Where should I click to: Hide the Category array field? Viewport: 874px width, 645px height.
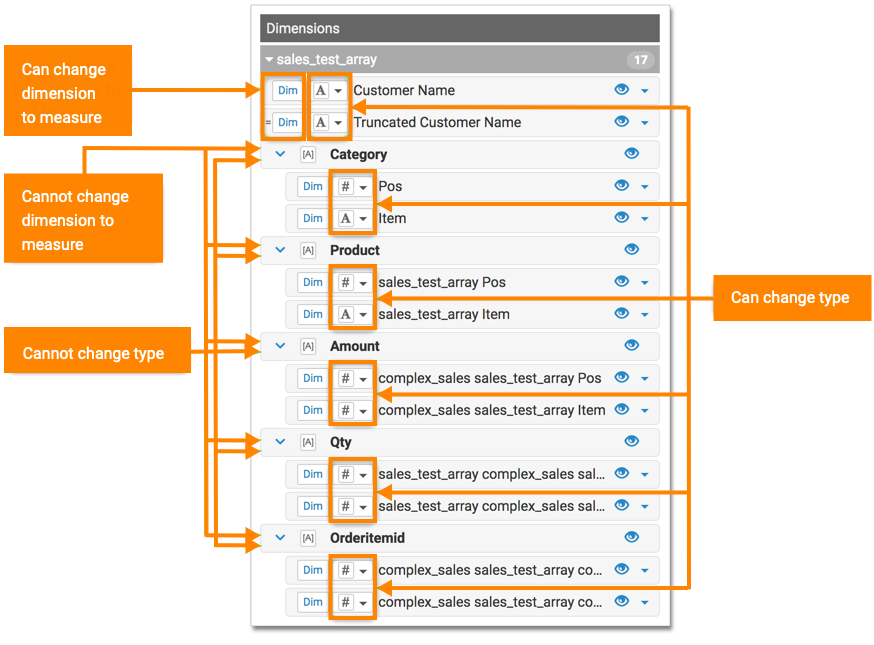point(631,154)
